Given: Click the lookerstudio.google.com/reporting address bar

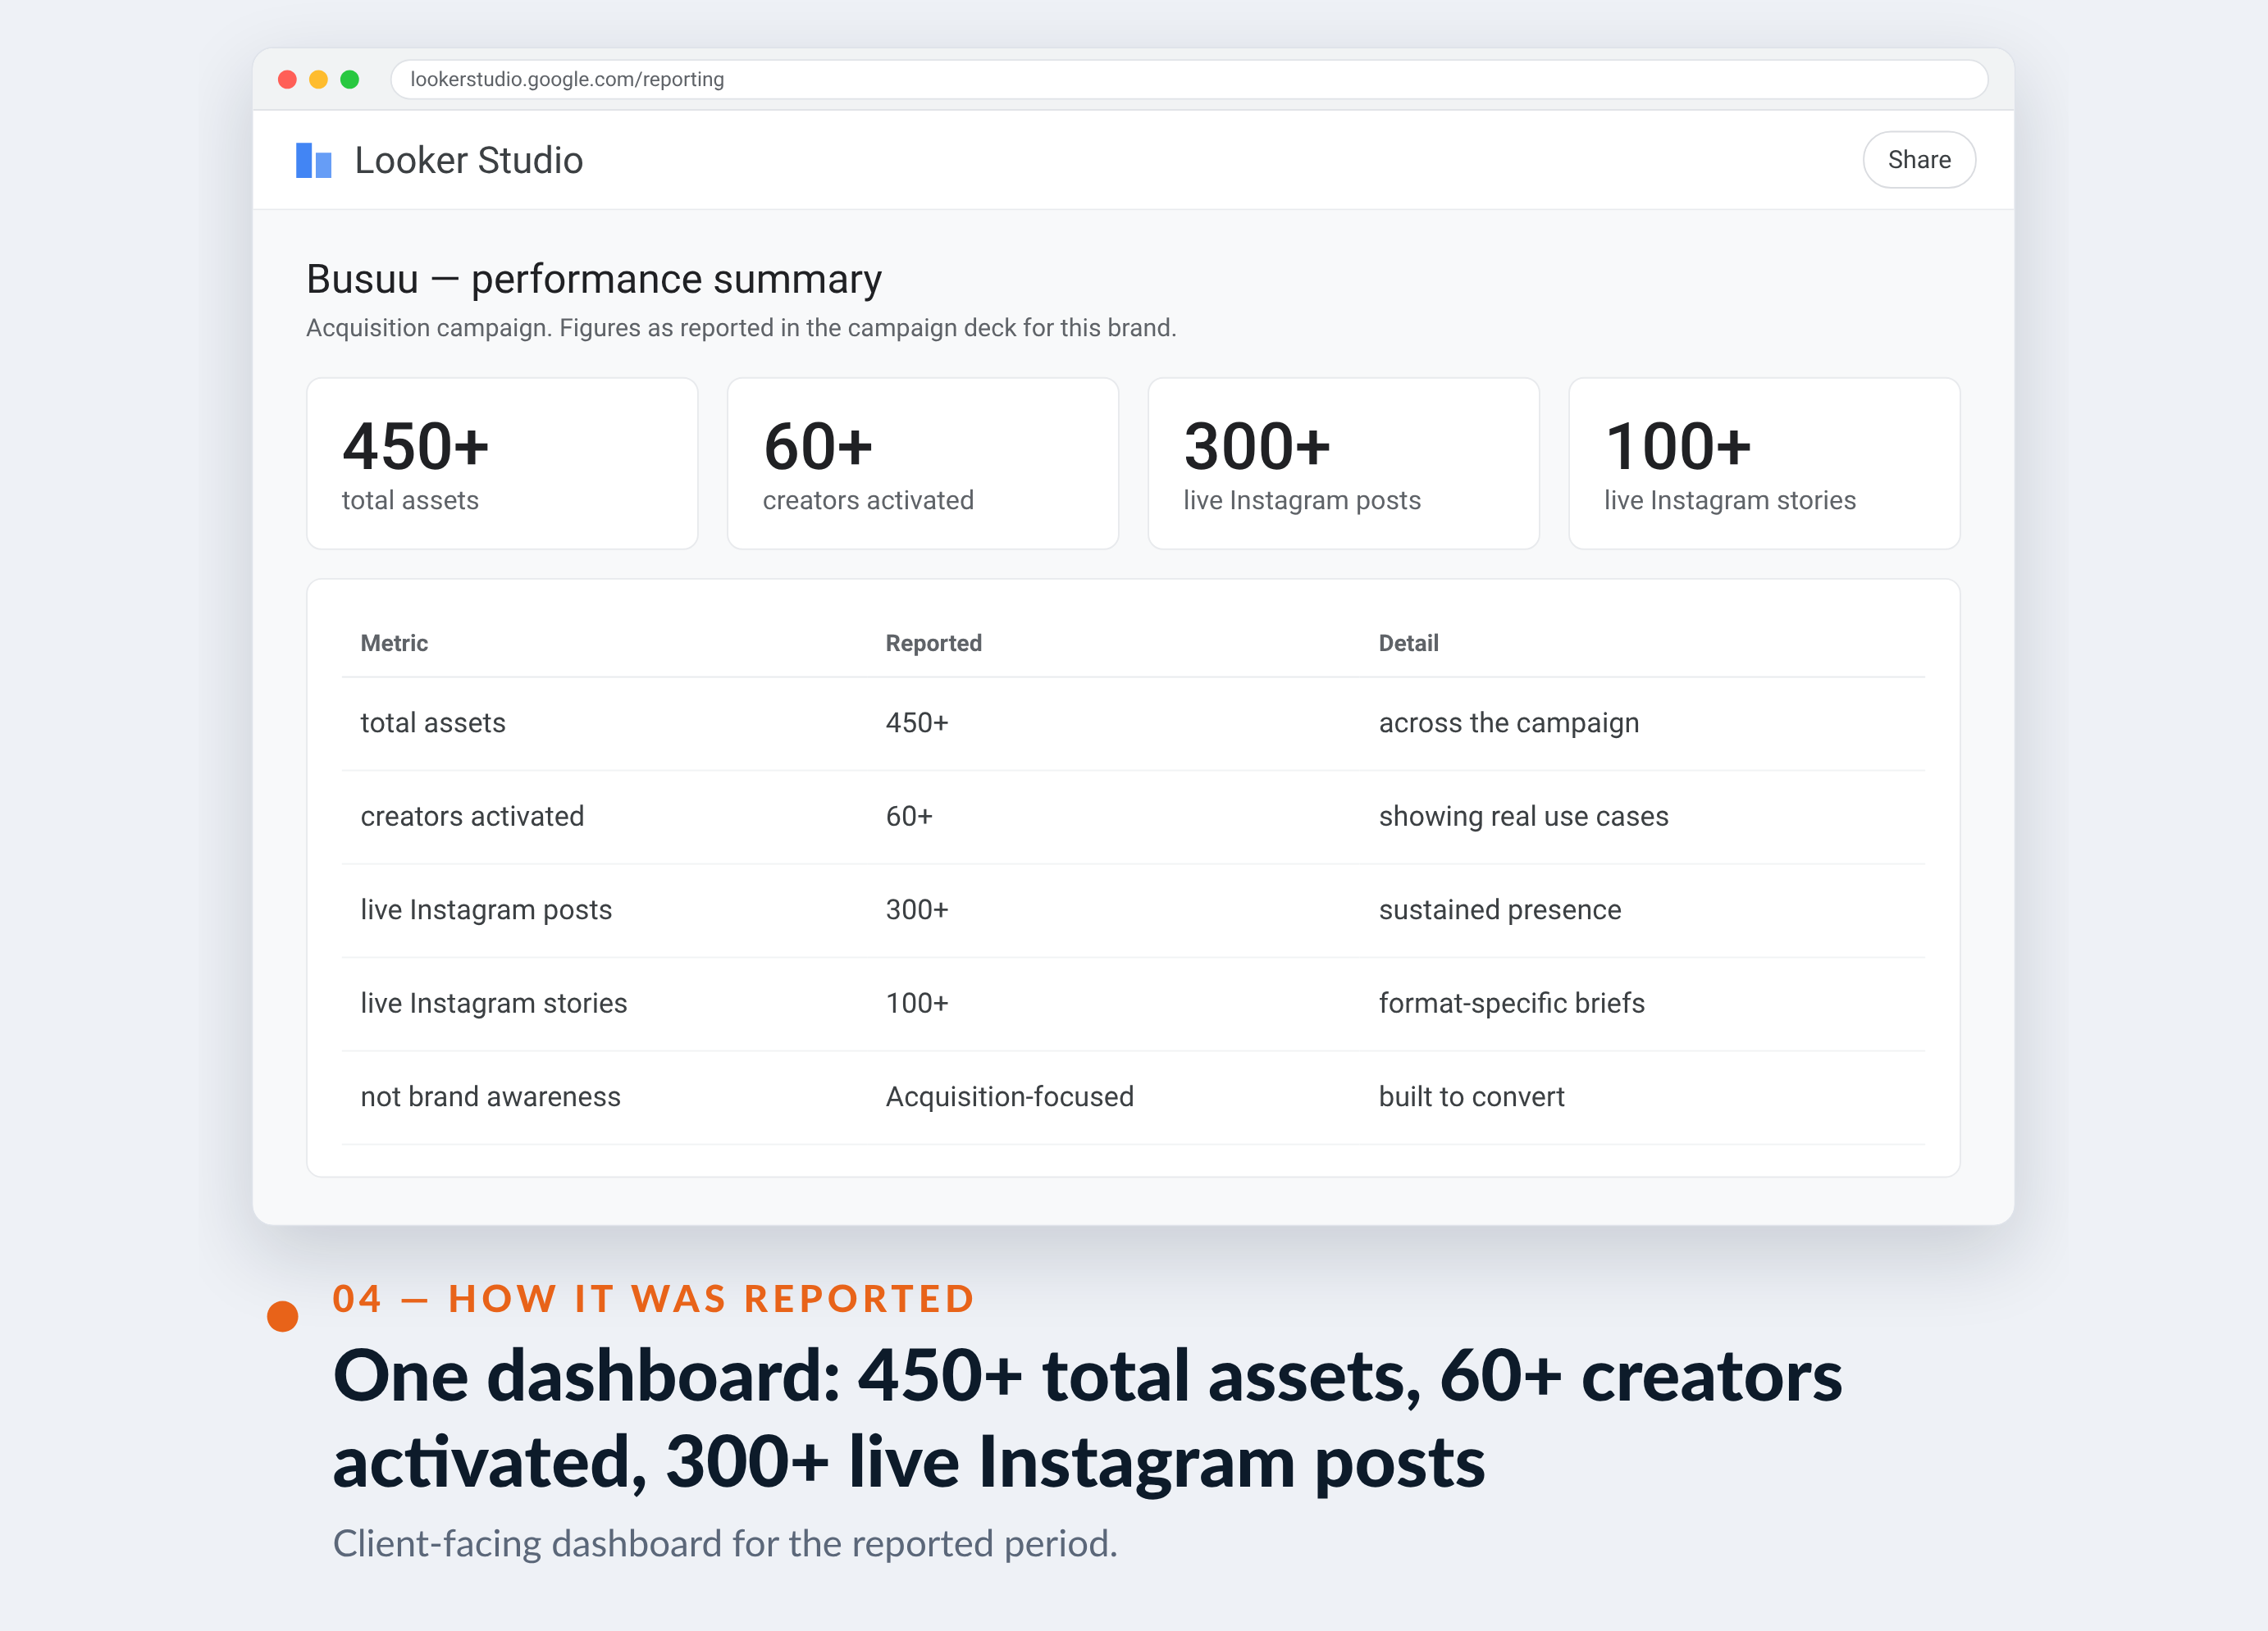Looking at the screenshot, I should (x=1188, y=79).
